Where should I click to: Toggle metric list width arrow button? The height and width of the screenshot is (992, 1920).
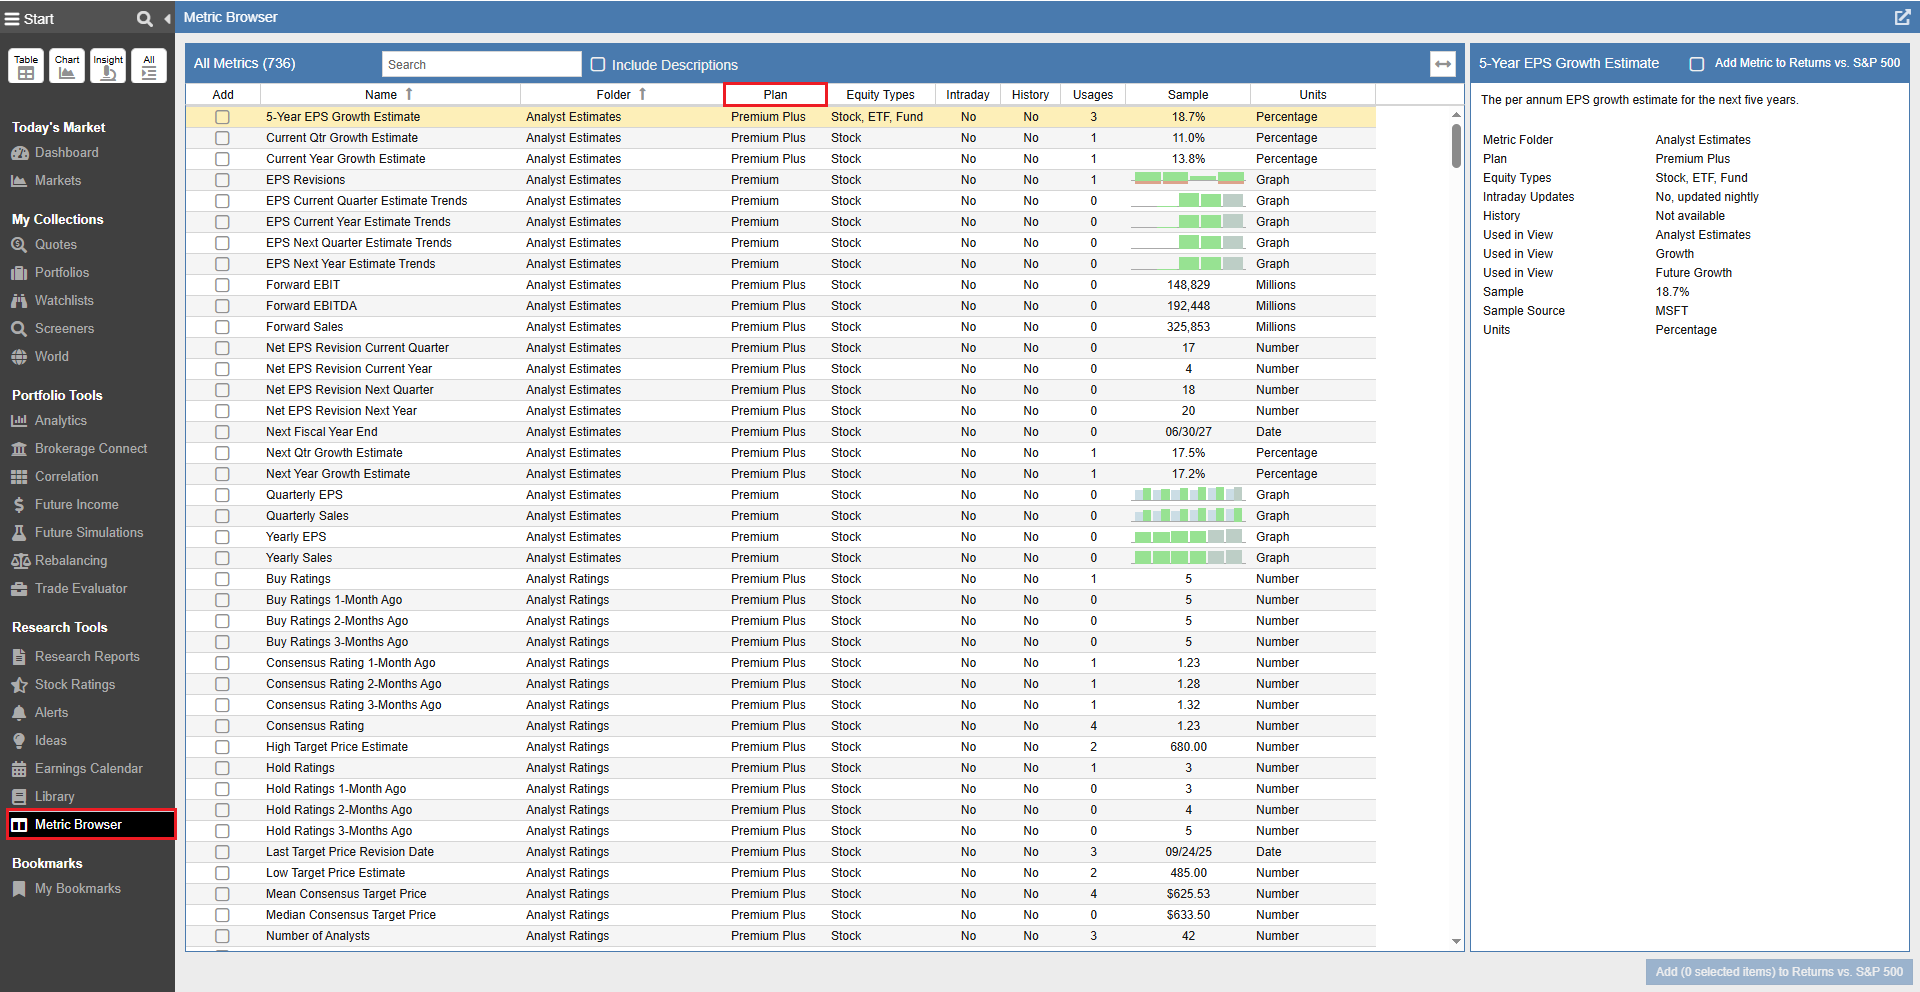tap(1442, 64)
